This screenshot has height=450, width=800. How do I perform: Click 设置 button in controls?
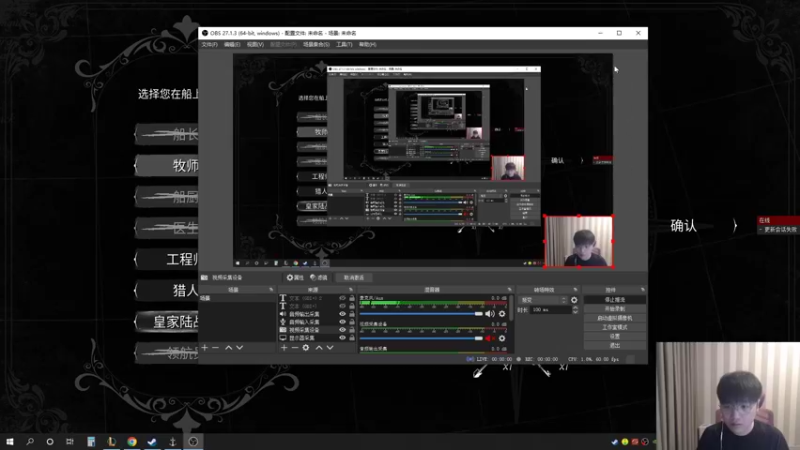tap(614, 337)
